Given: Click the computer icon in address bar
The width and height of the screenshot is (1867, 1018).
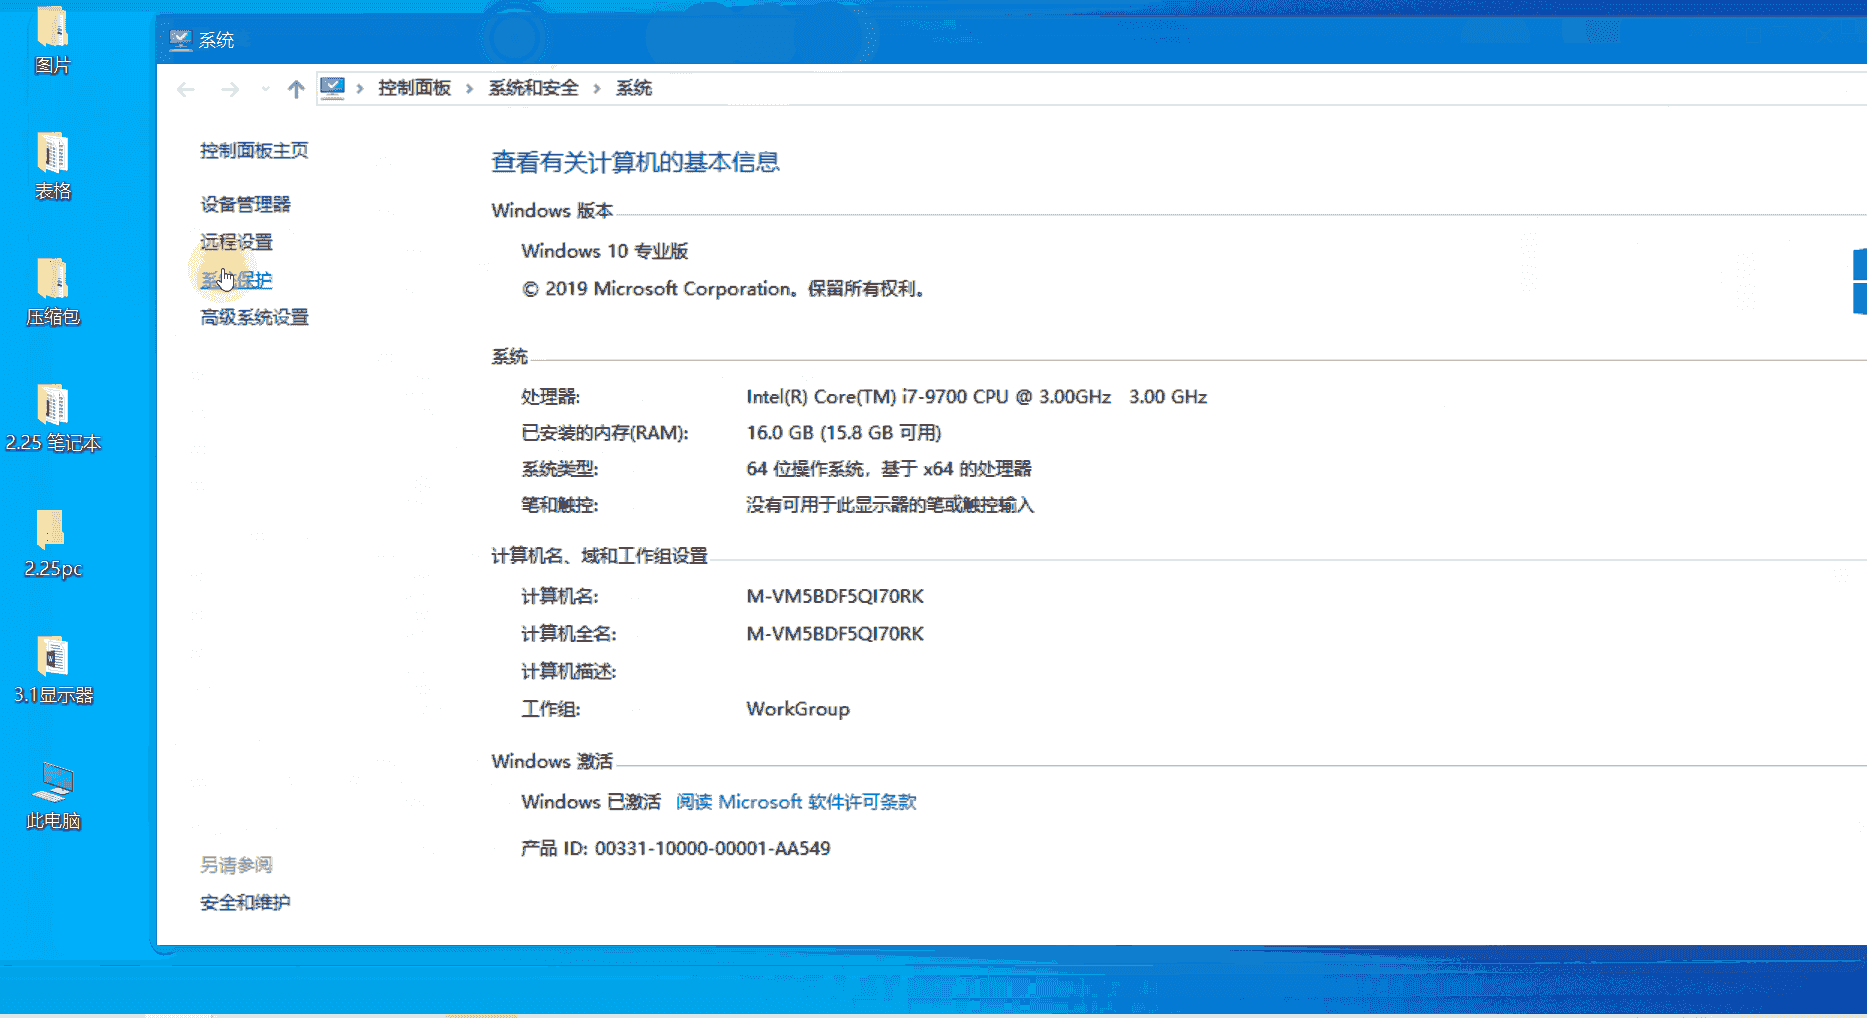Looking at the screenshot, I should pos(332,88).
